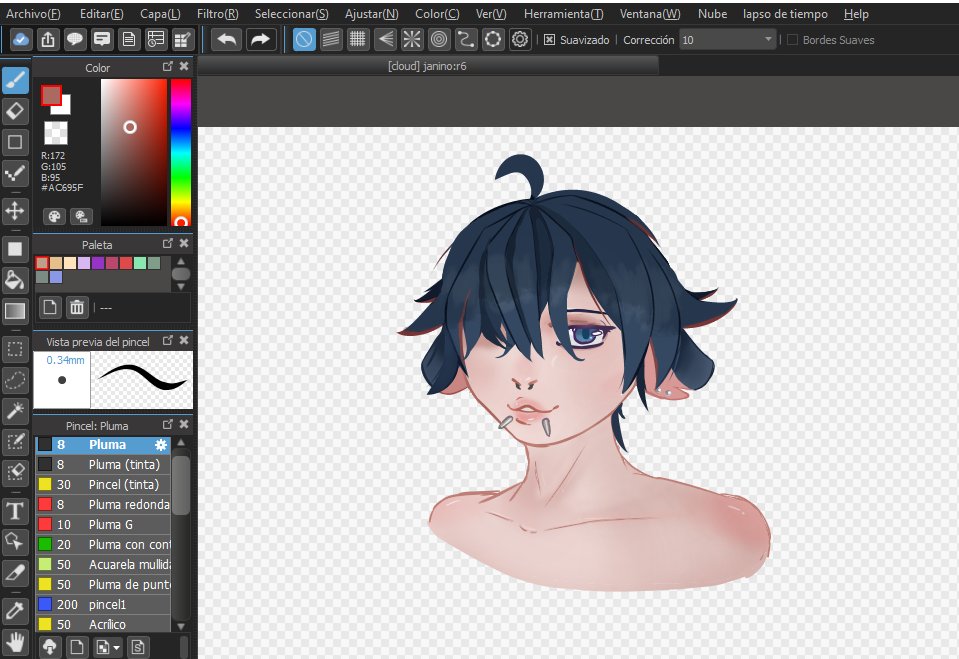Toggle parallel lines snap

coord(331,40)
